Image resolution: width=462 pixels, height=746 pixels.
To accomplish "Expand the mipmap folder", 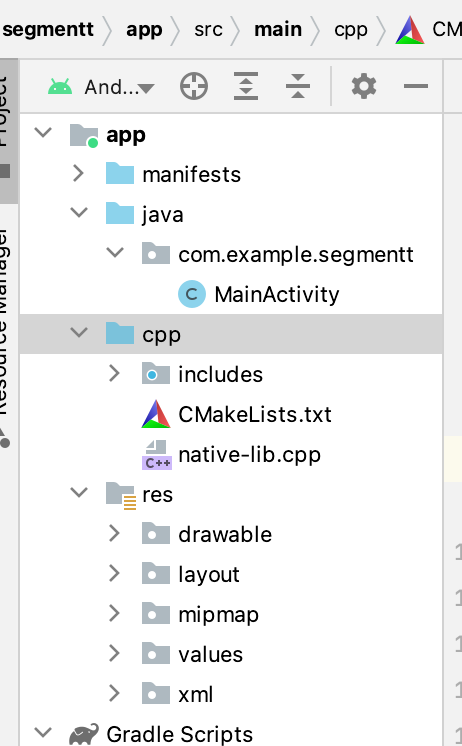I will coord(114,613).
